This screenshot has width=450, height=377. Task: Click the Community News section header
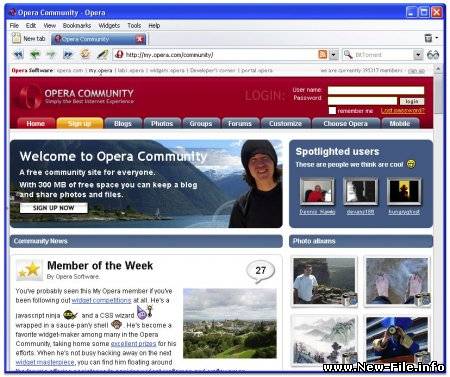pos(146,241)
